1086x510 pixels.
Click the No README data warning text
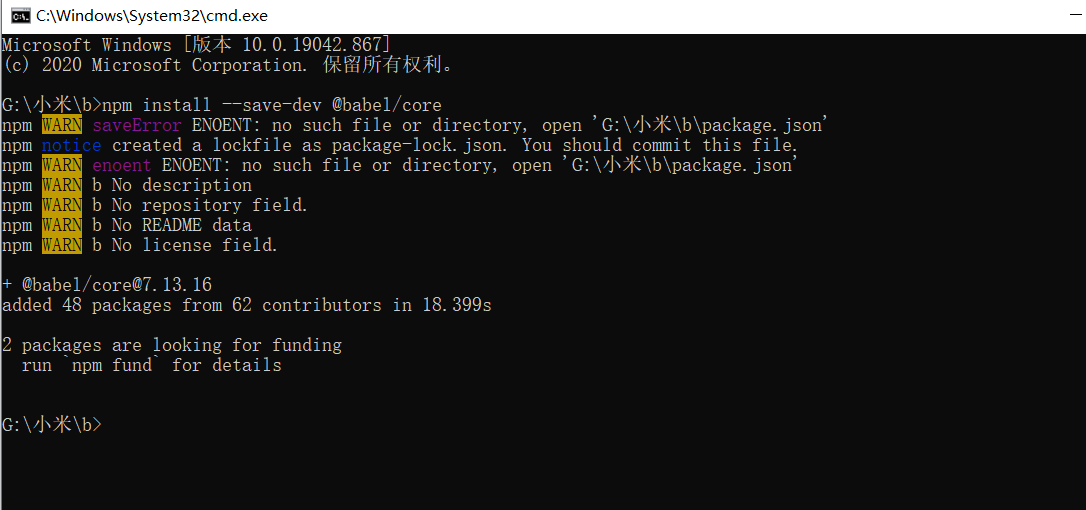click(181, 225)
